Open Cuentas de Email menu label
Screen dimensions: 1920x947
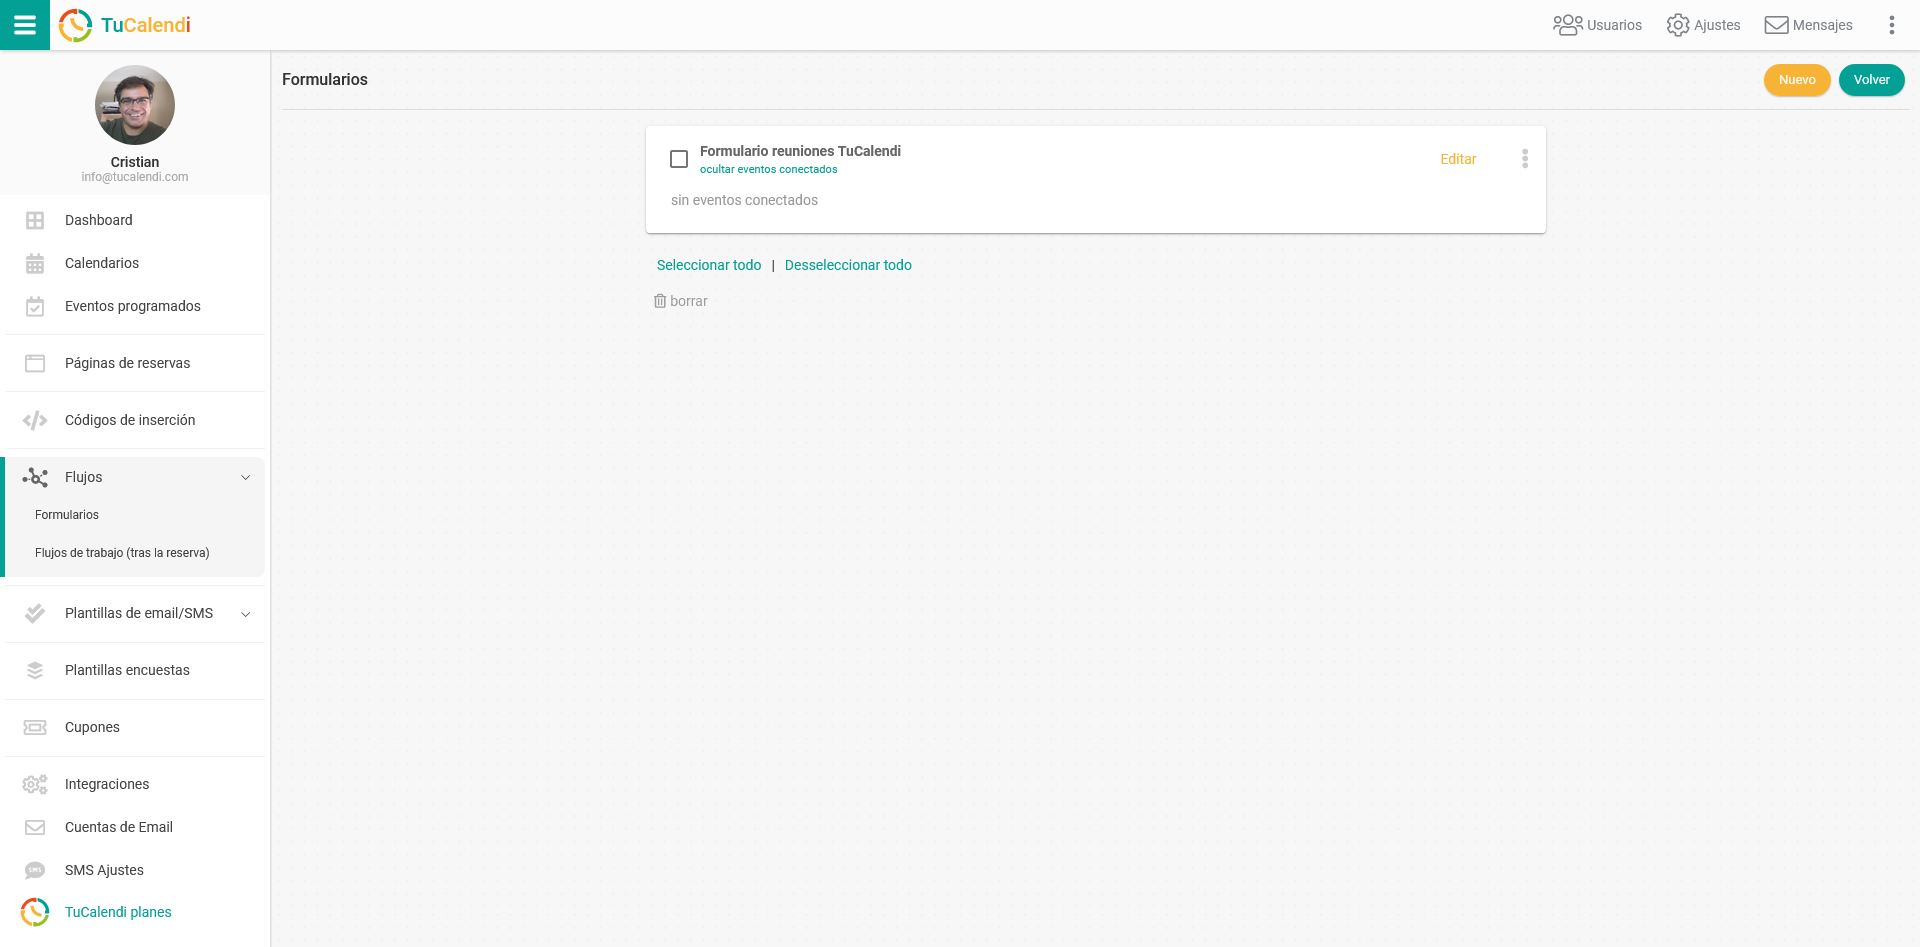(x=119, y=827)
